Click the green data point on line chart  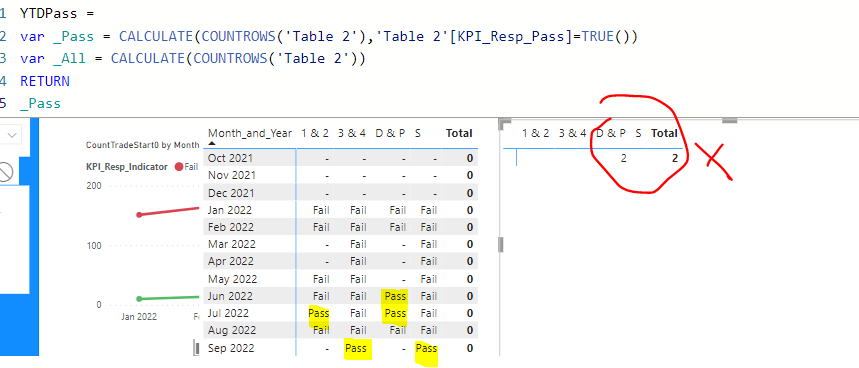click(139, 298)
